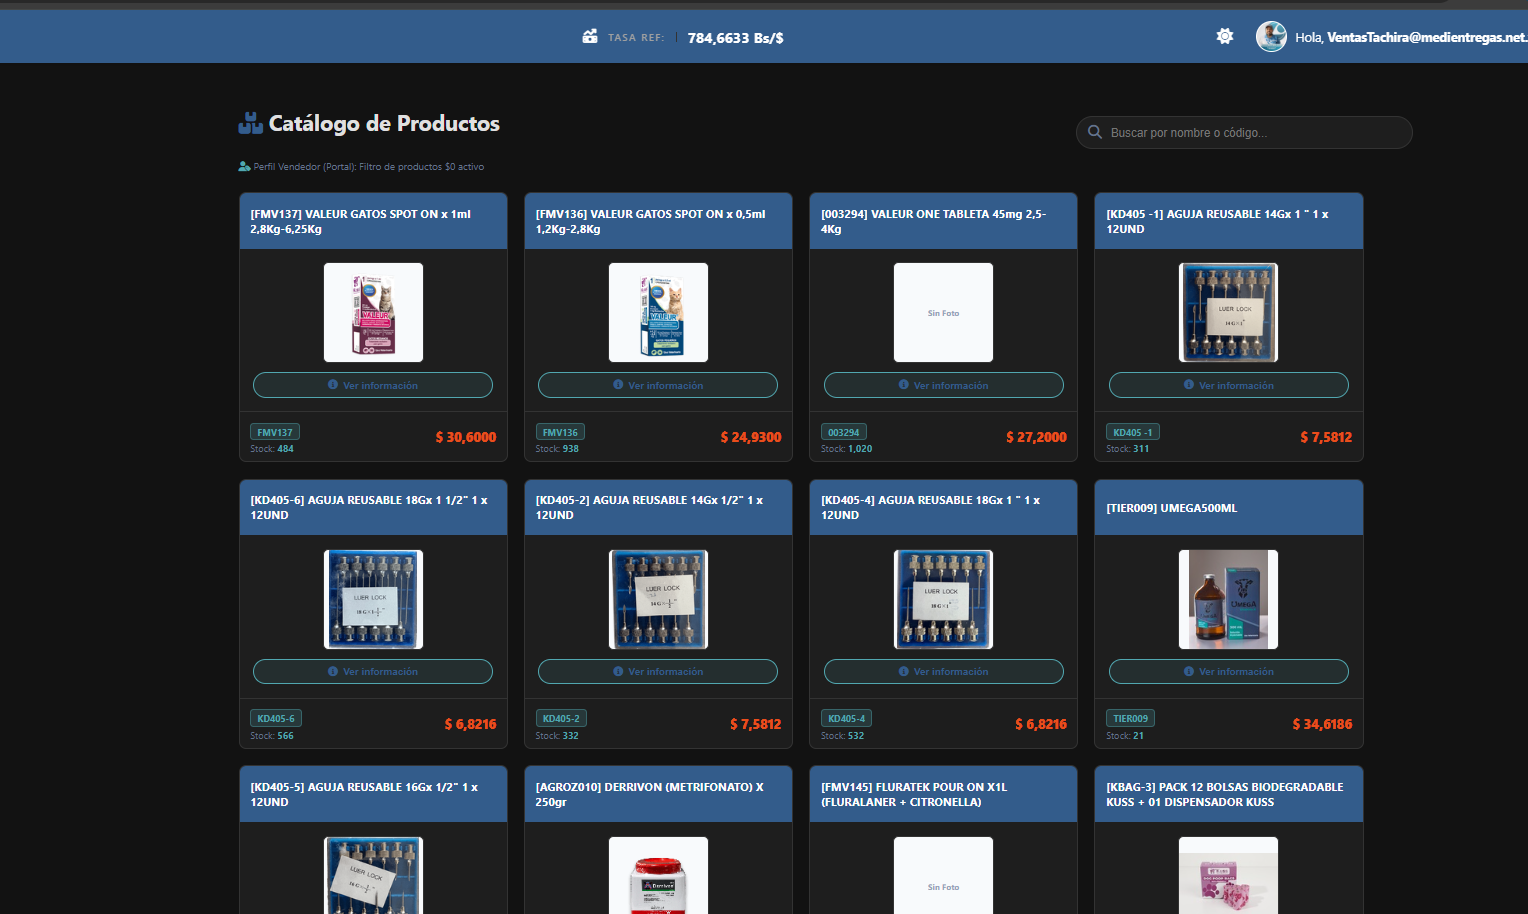Screen dimensions: 1528x914
Task: Click the KUSS biodegradable bags image
Action: tap(1229, 875)
